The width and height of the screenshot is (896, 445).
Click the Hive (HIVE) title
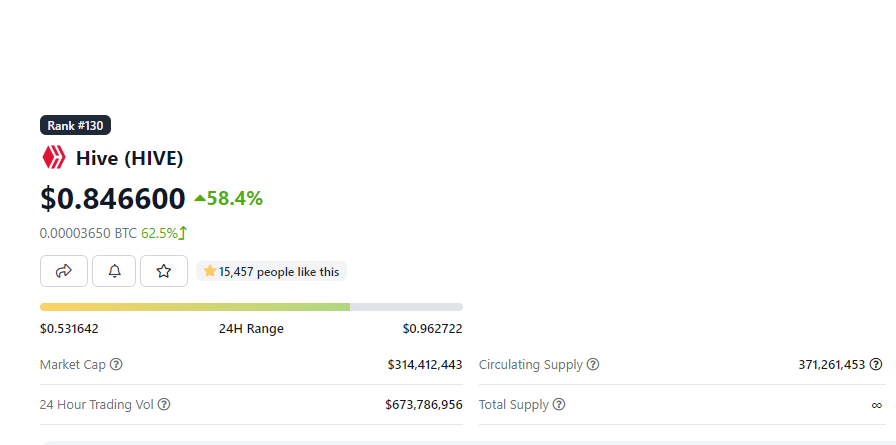coord(129,158)
